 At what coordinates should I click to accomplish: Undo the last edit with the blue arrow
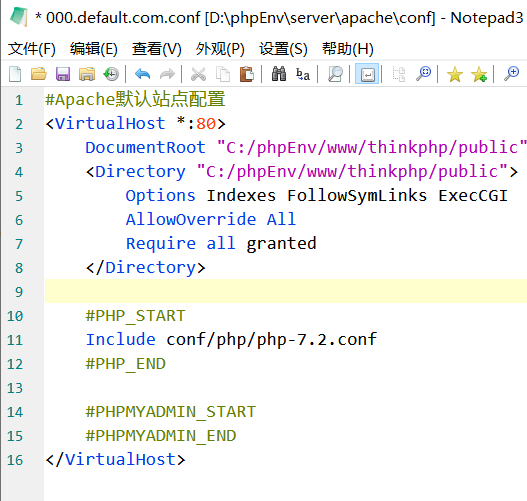(143, 74)
